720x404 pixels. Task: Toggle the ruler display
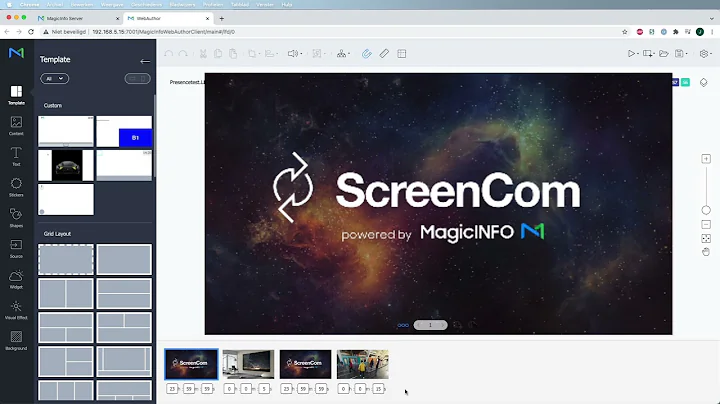click(x=384, y=54)
